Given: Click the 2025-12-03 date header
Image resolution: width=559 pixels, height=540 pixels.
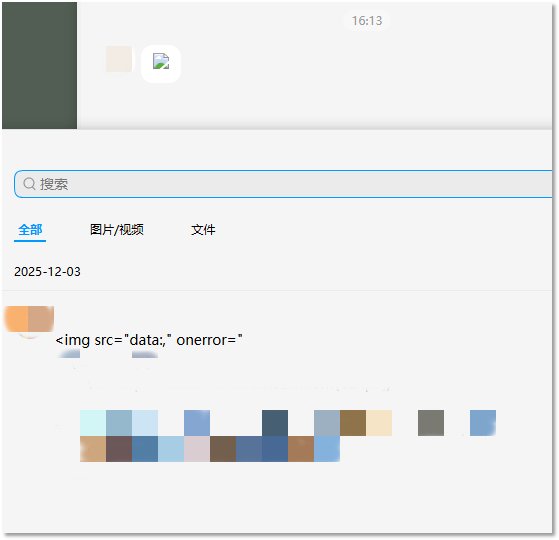Looking at the screenshot, I should (x=47, y=272).
